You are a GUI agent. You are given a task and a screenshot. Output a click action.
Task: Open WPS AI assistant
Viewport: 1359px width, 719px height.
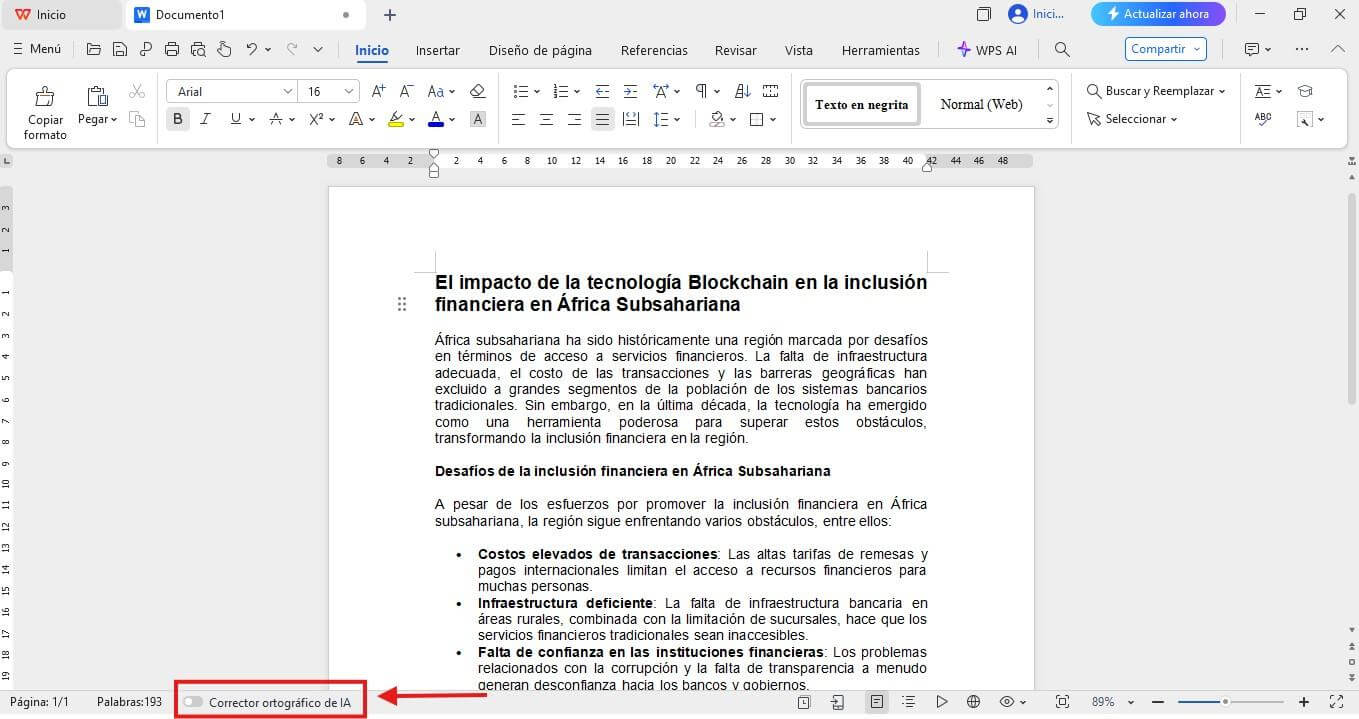click(987, 50)
